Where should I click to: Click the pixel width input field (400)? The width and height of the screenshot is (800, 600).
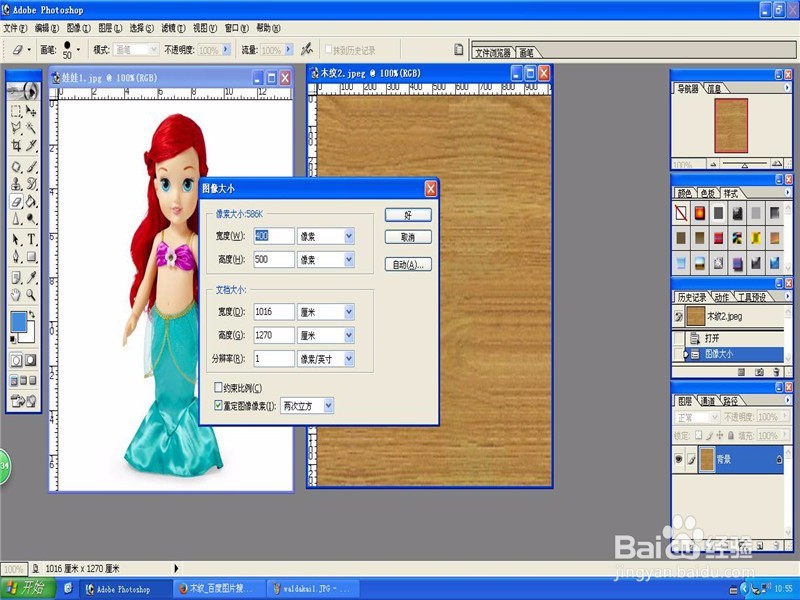click(x=273, y=236)
